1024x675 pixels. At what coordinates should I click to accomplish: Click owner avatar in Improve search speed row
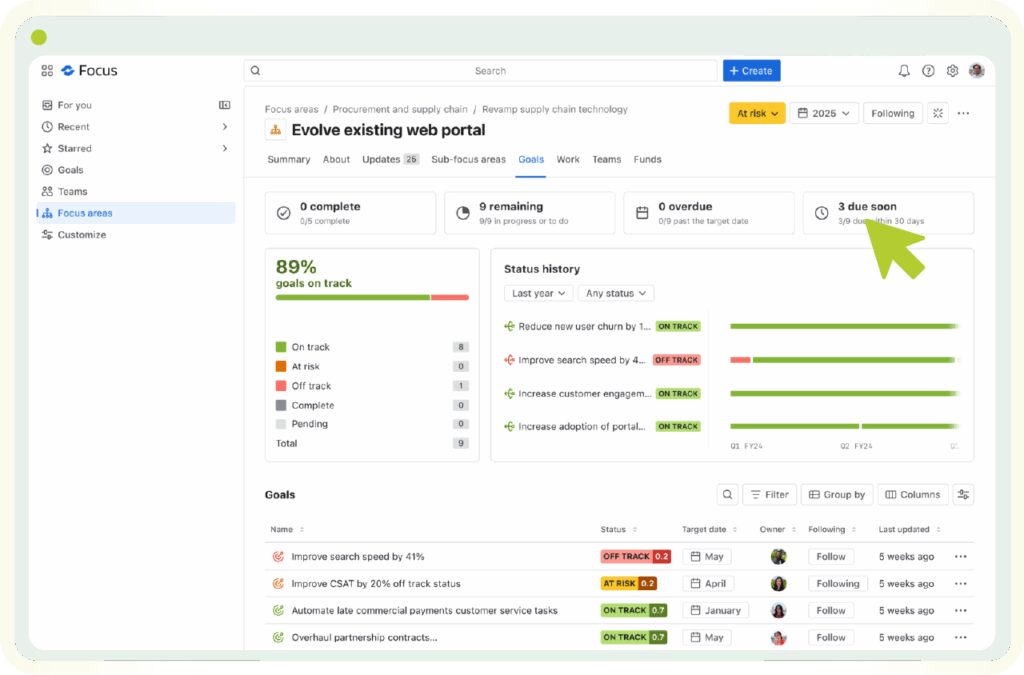click(x=778, y=557)
